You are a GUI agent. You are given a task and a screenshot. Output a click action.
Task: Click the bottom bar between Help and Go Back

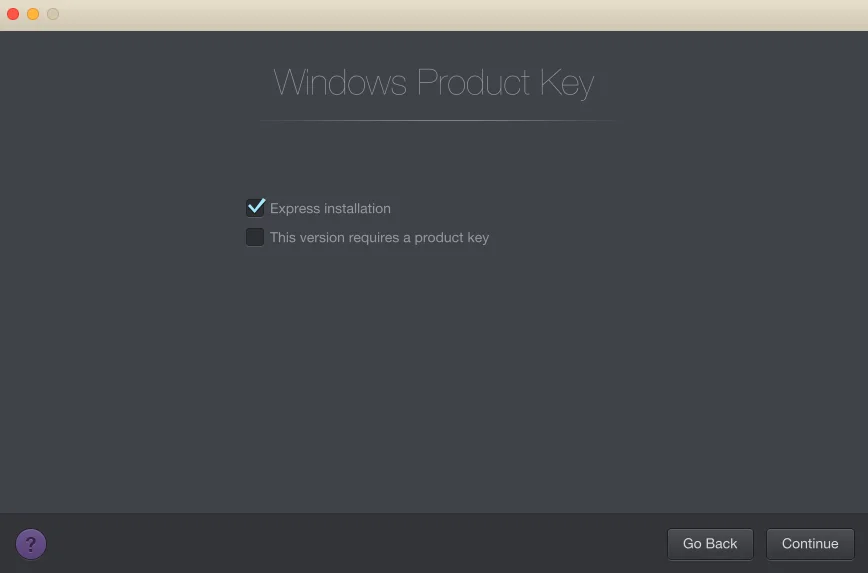350,544
